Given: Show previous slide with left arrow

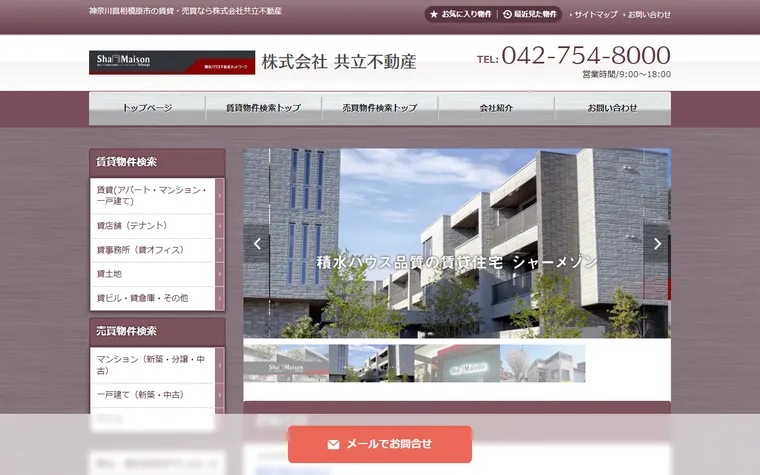Looking at the screenshot, I should coord(257,244).
